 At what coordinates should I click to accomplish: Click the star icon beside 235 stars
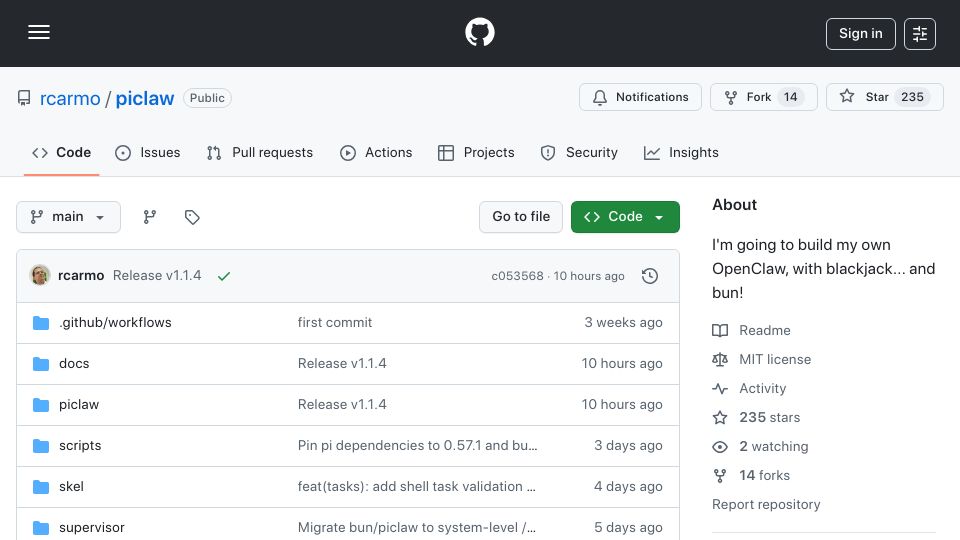pos(720,418)
